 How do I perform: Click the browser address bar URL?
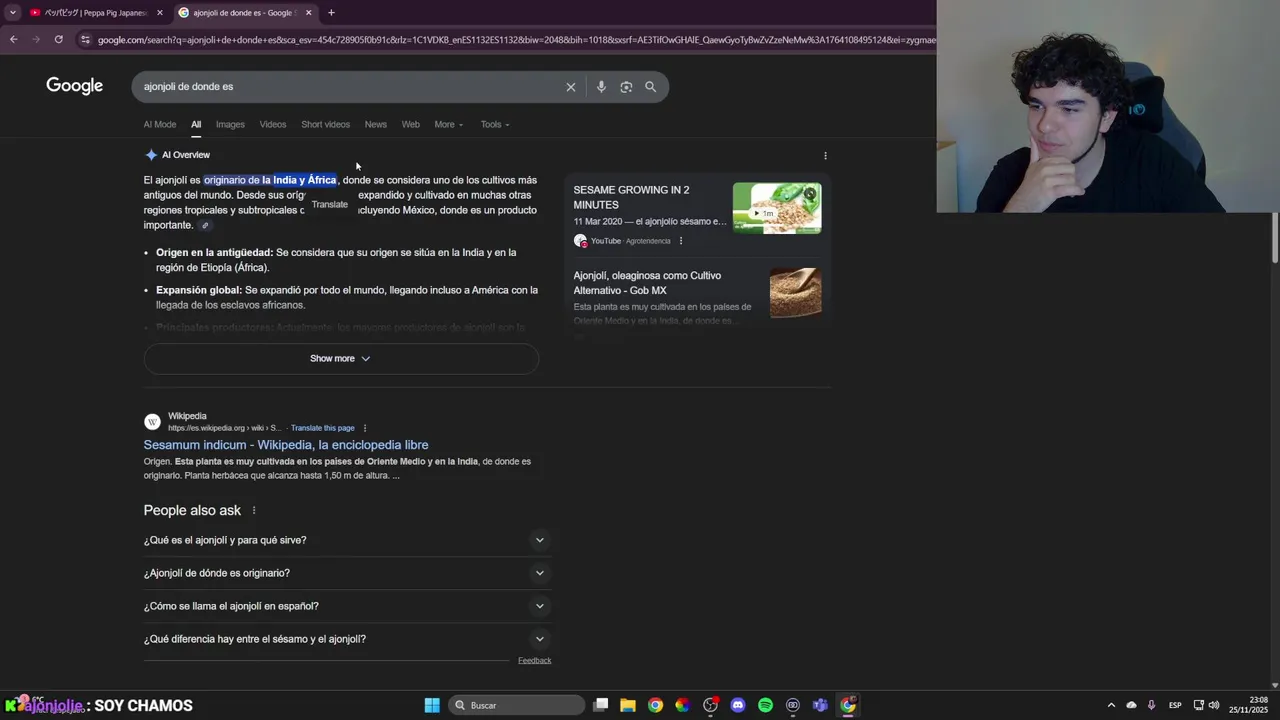pos(515,39)
